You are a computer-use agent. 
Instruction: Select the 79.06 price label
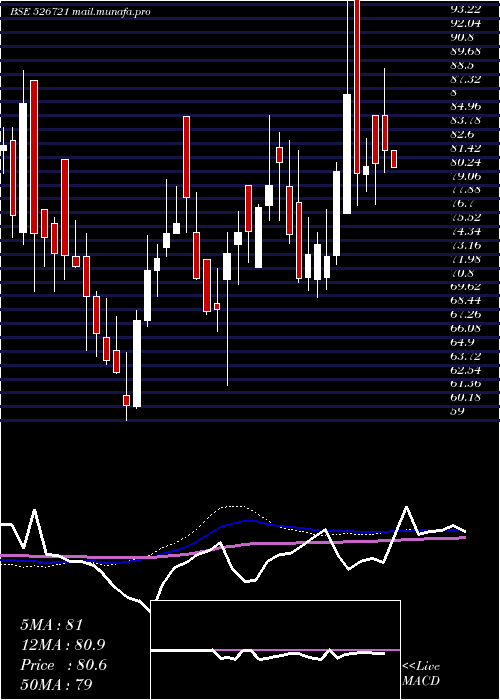point(466,176)
